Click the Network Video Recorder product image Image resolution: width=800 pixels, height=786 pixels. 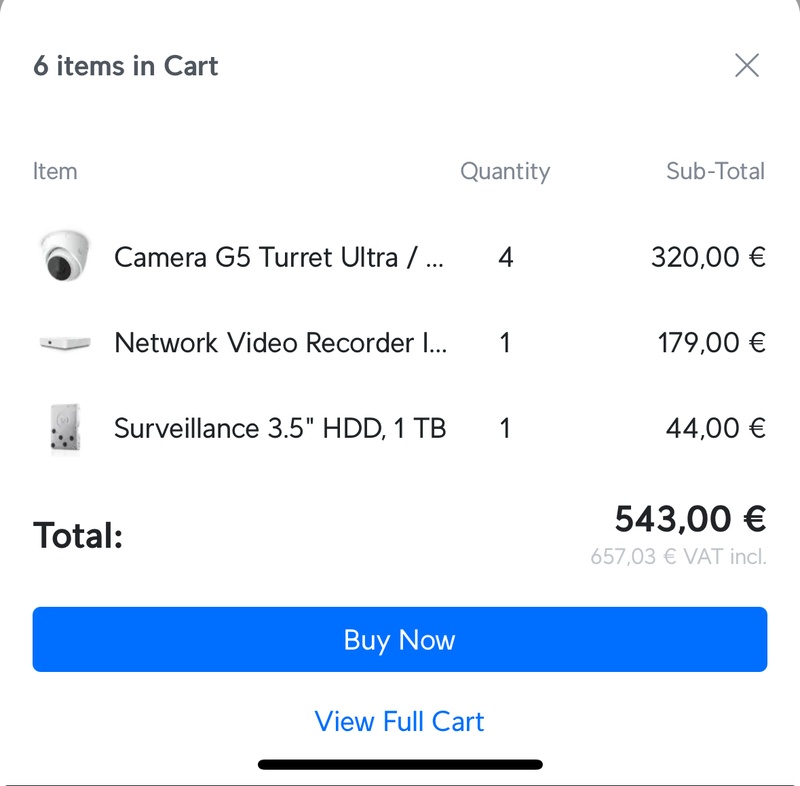[65, 343]
